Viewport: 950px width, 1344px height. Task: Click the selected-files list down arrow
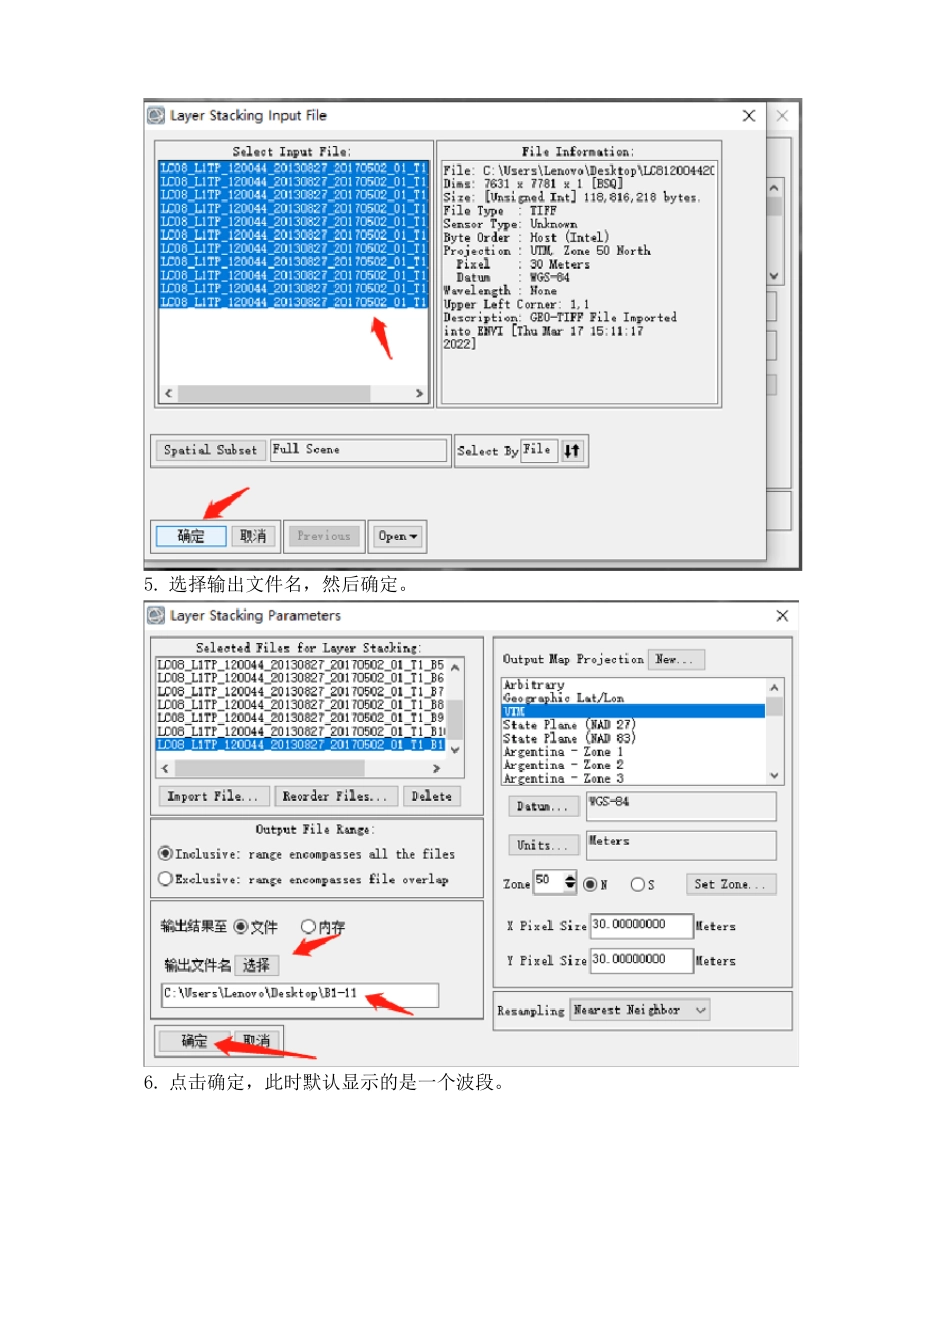click(455, 749)
